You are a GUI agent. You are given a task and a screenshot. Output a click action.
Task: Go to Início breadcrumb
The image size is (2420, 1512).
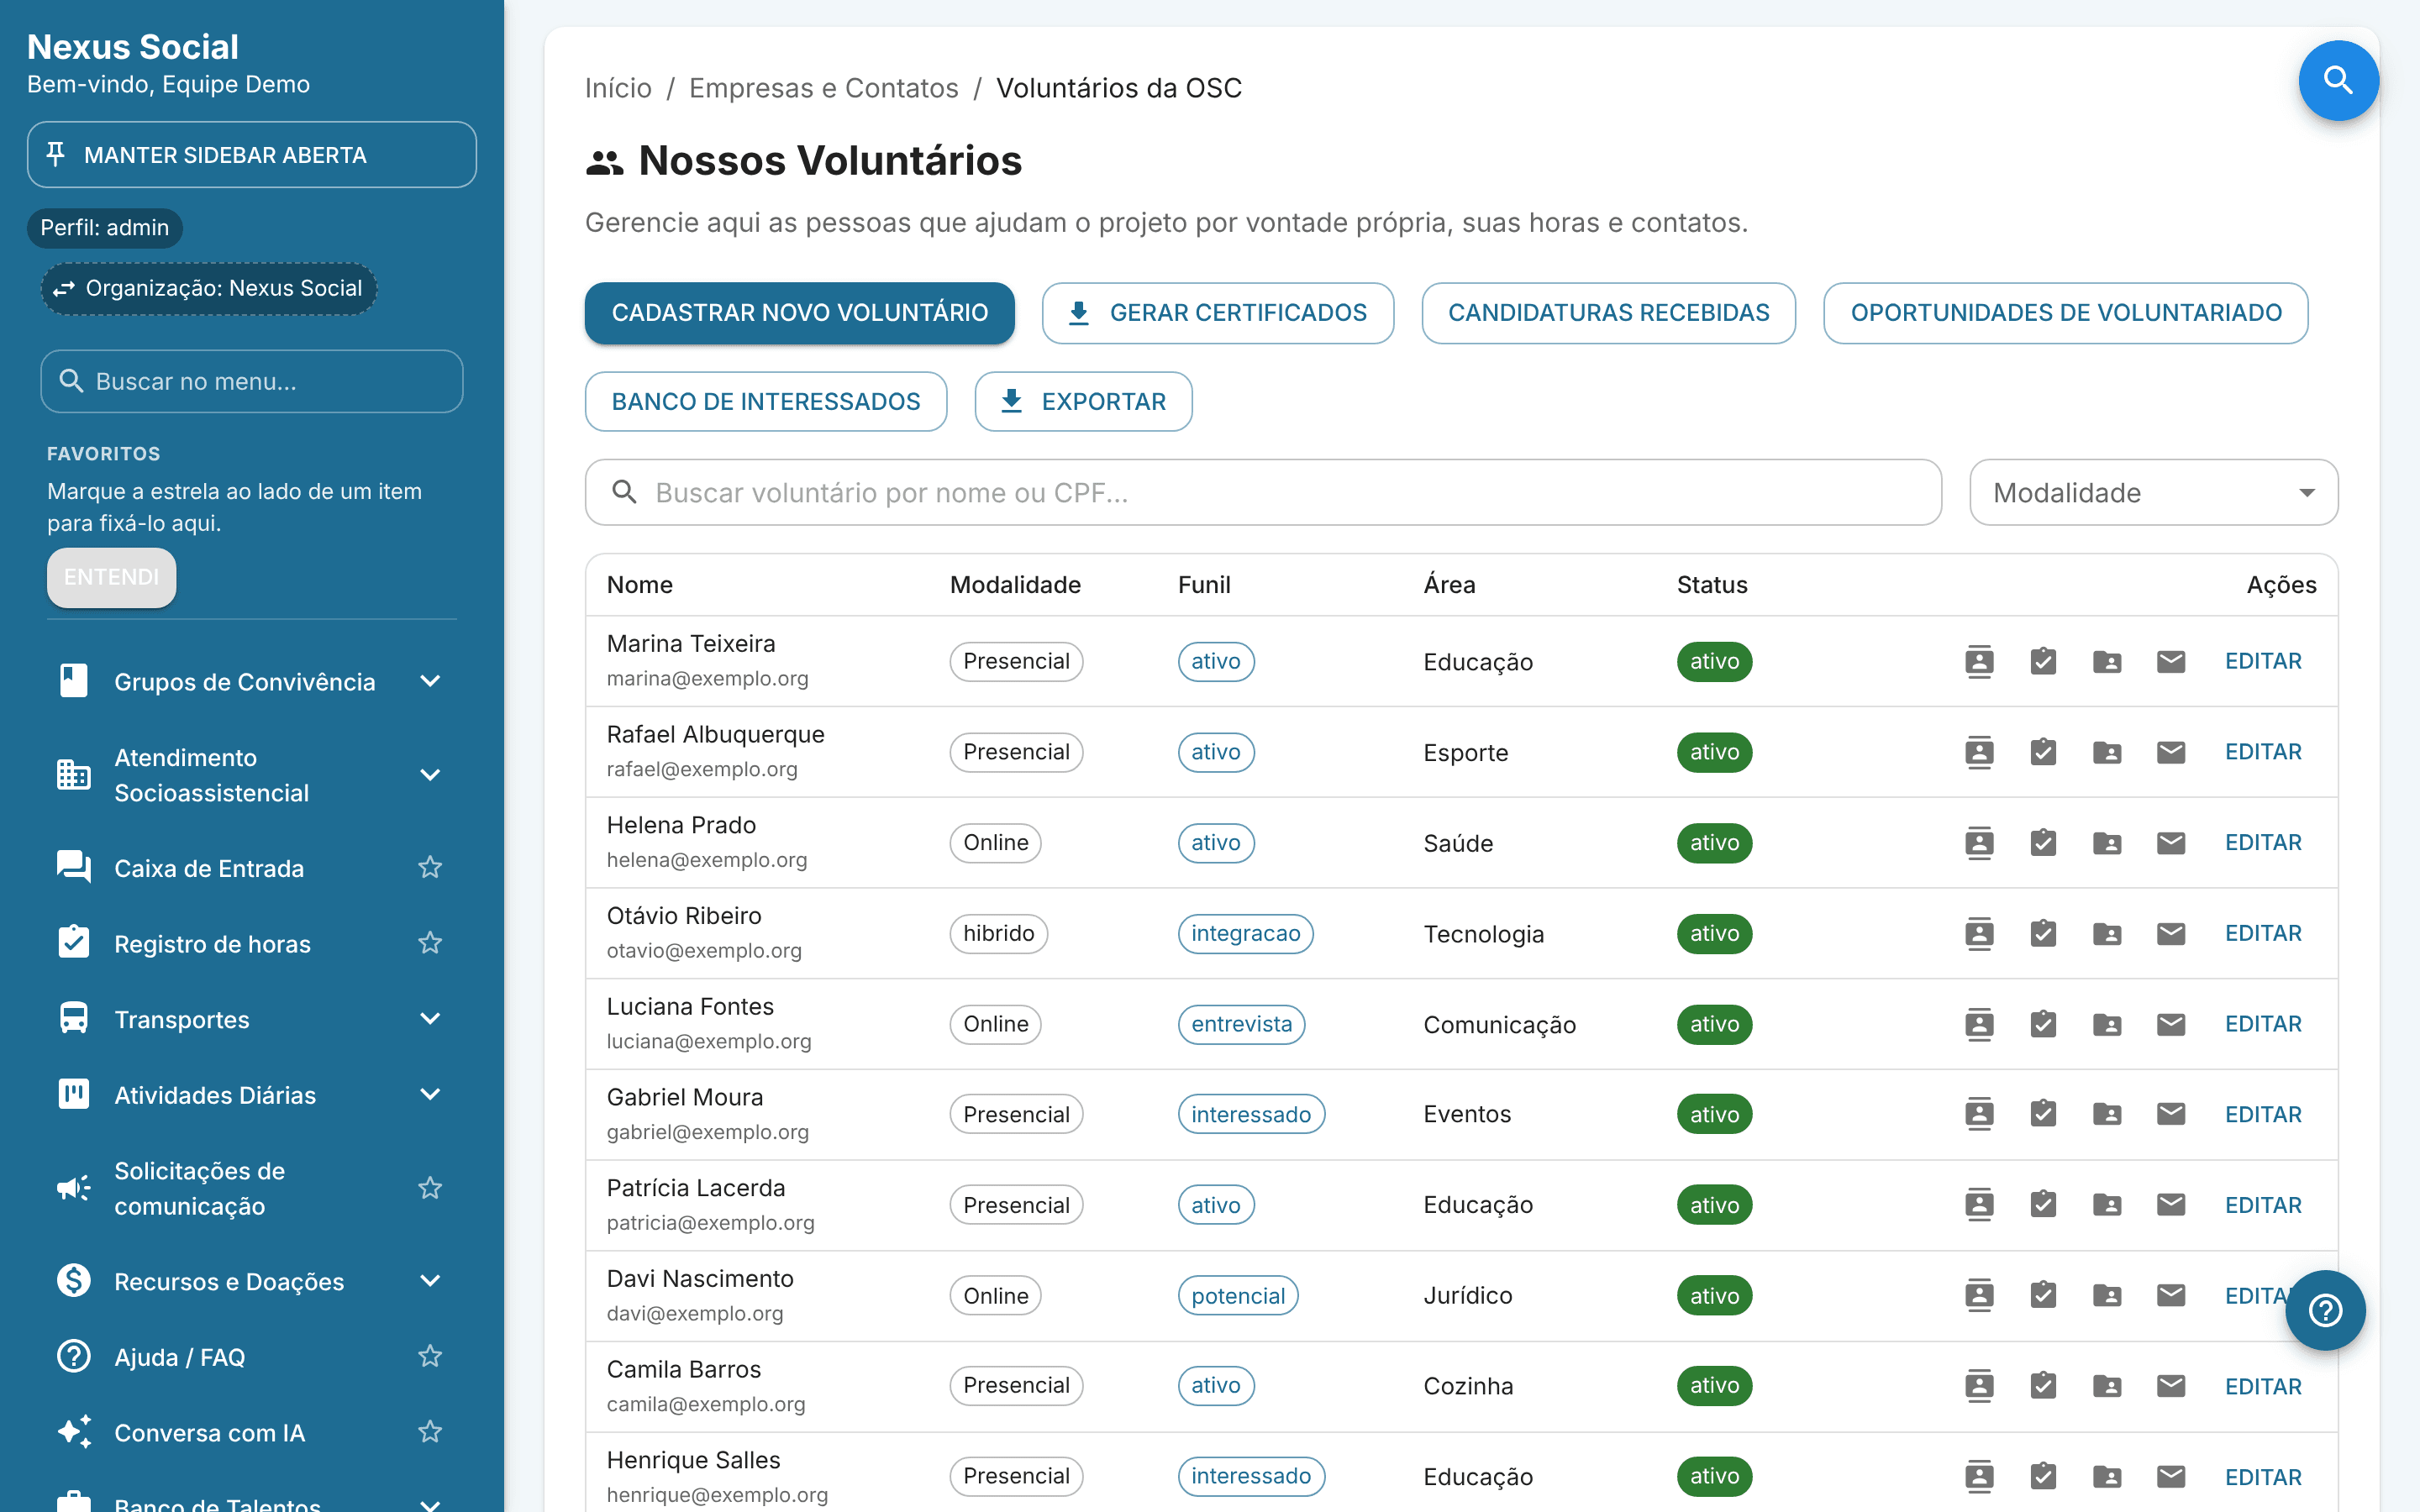(x=618, y=88)
